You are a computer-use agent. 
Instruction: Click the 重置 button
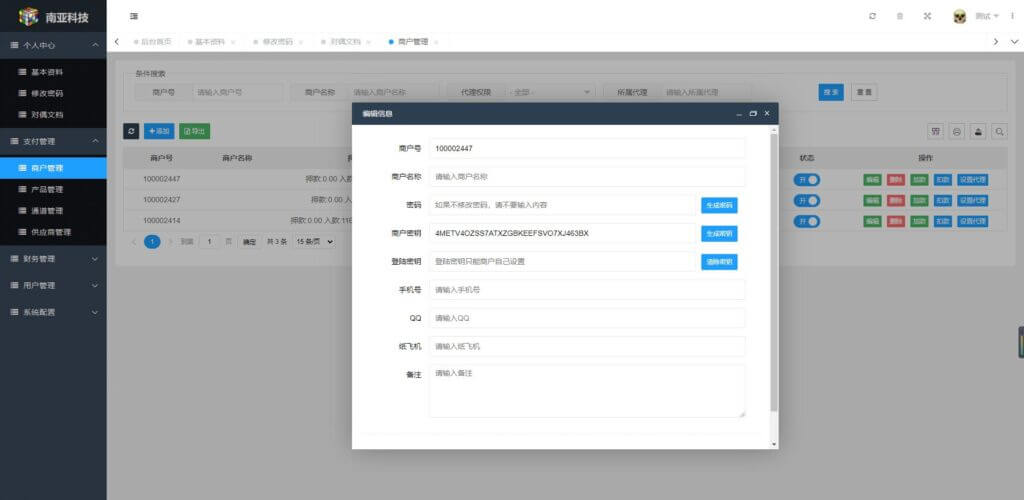click(864, 93)
